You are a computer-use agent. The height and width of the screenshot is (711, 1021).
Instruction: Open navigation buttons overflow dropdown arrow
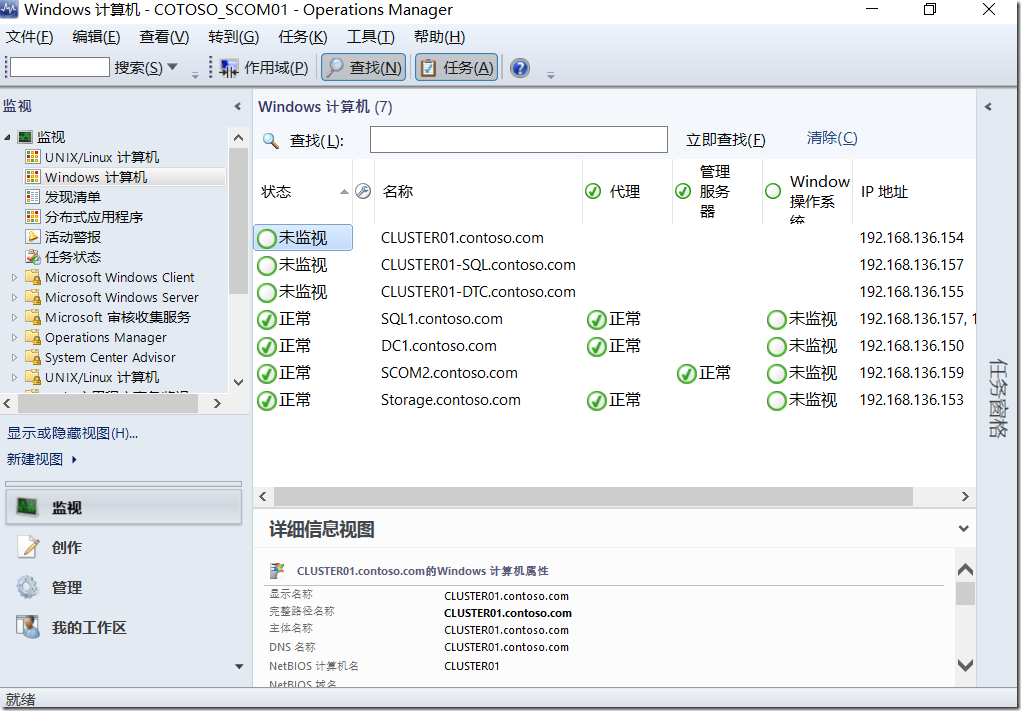tap(239, 666)
